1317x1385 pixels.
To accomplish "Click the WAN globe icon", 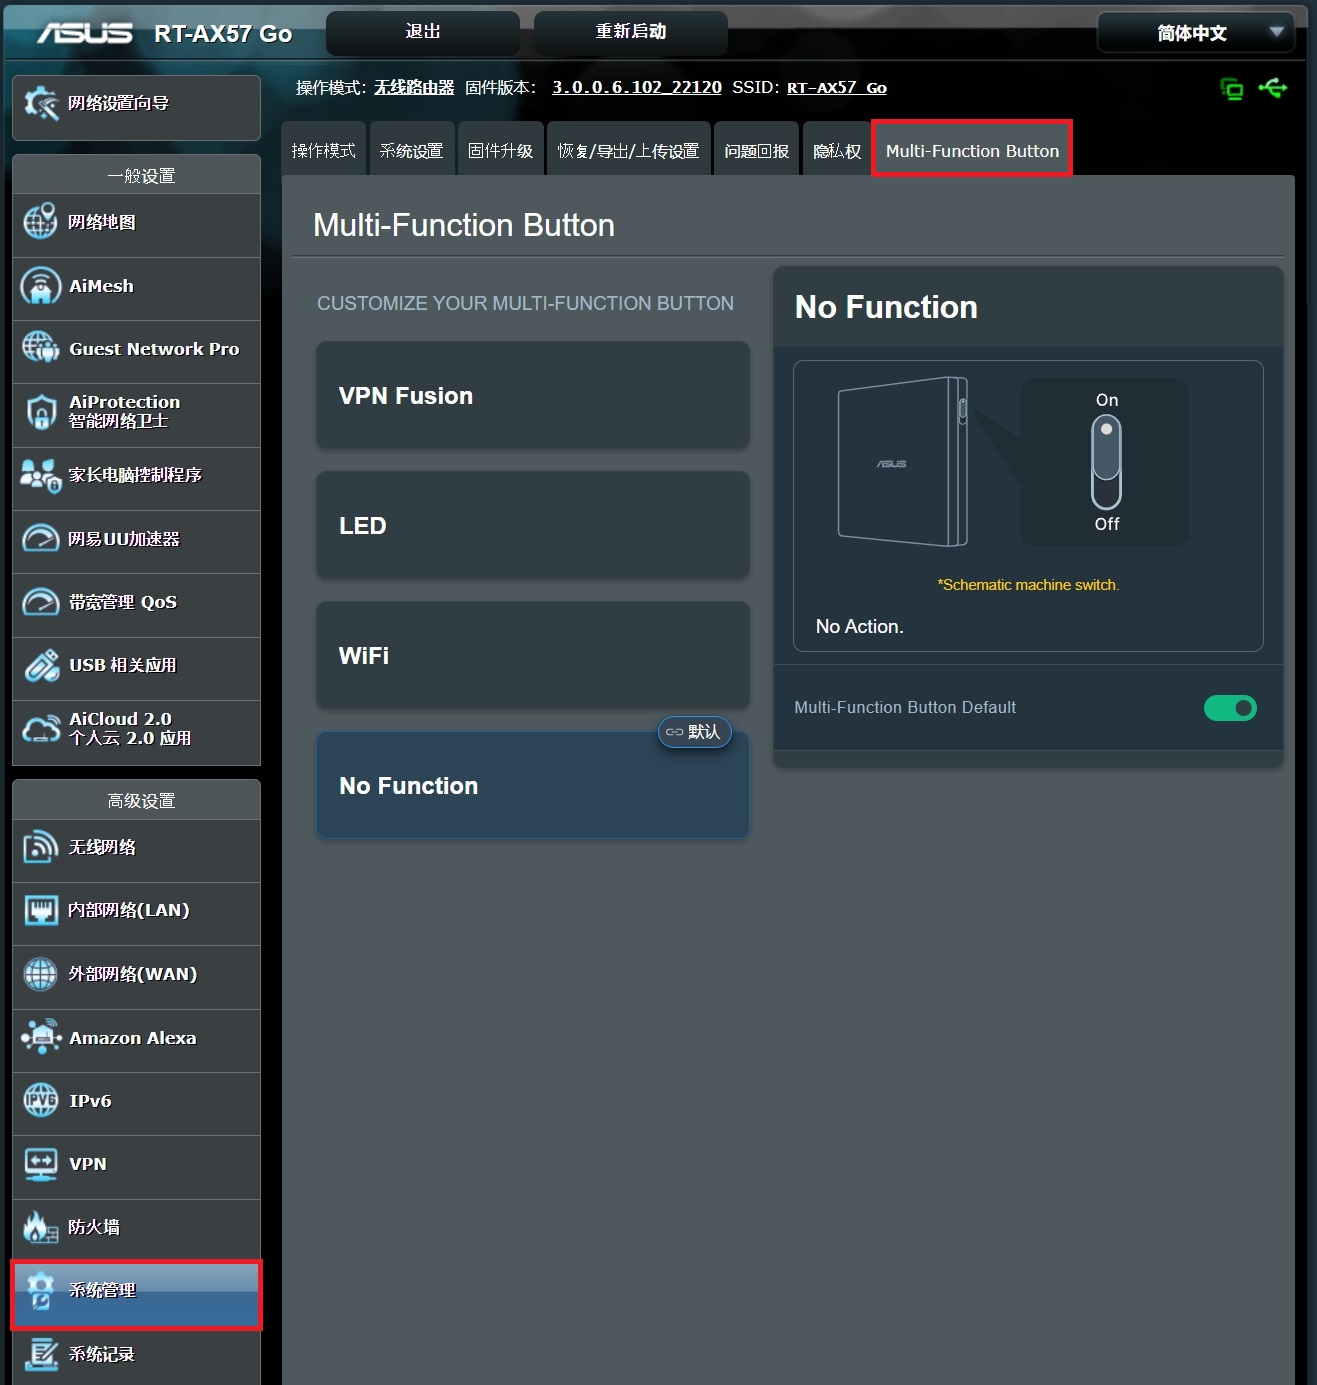I will pos(40,973).
